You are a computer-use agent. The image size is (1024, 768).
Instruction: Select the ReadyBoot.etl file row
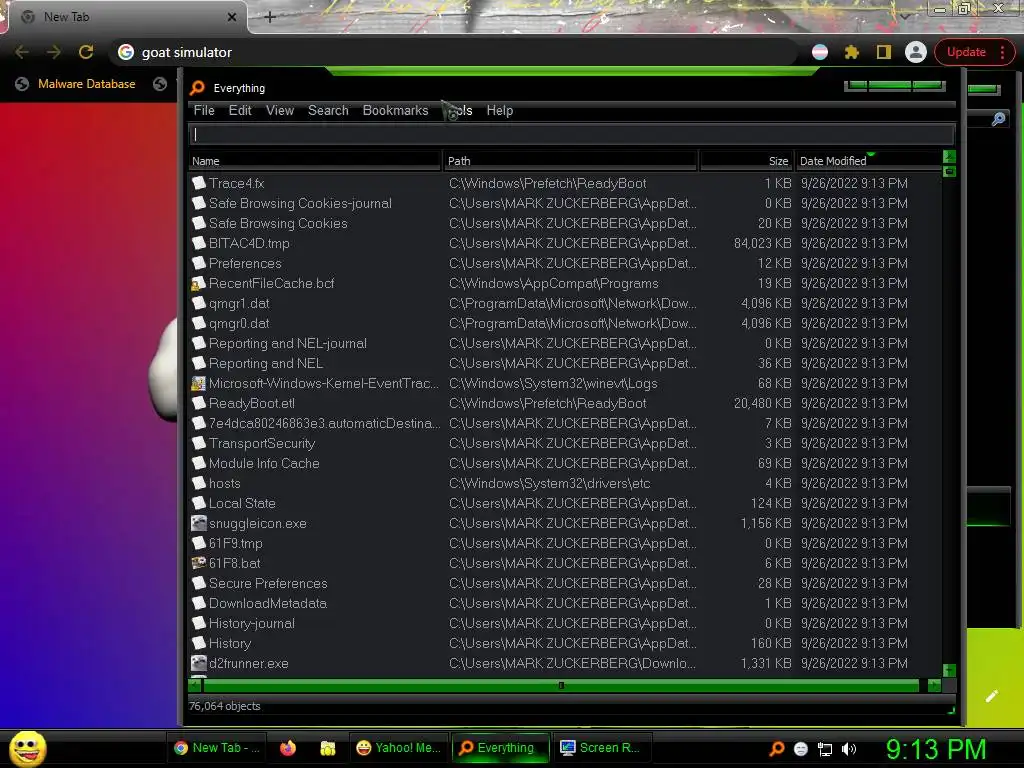[565, 403]
